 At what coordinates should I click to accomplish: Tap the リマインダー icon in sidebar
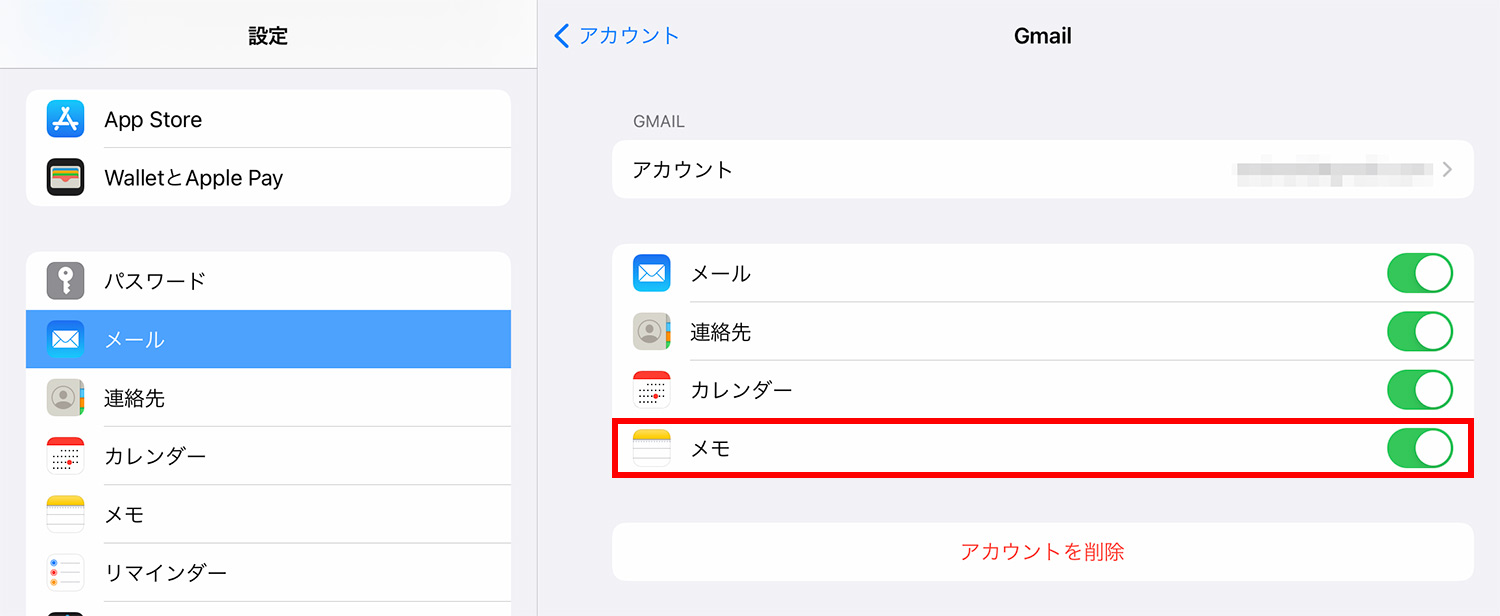[65, 573]
